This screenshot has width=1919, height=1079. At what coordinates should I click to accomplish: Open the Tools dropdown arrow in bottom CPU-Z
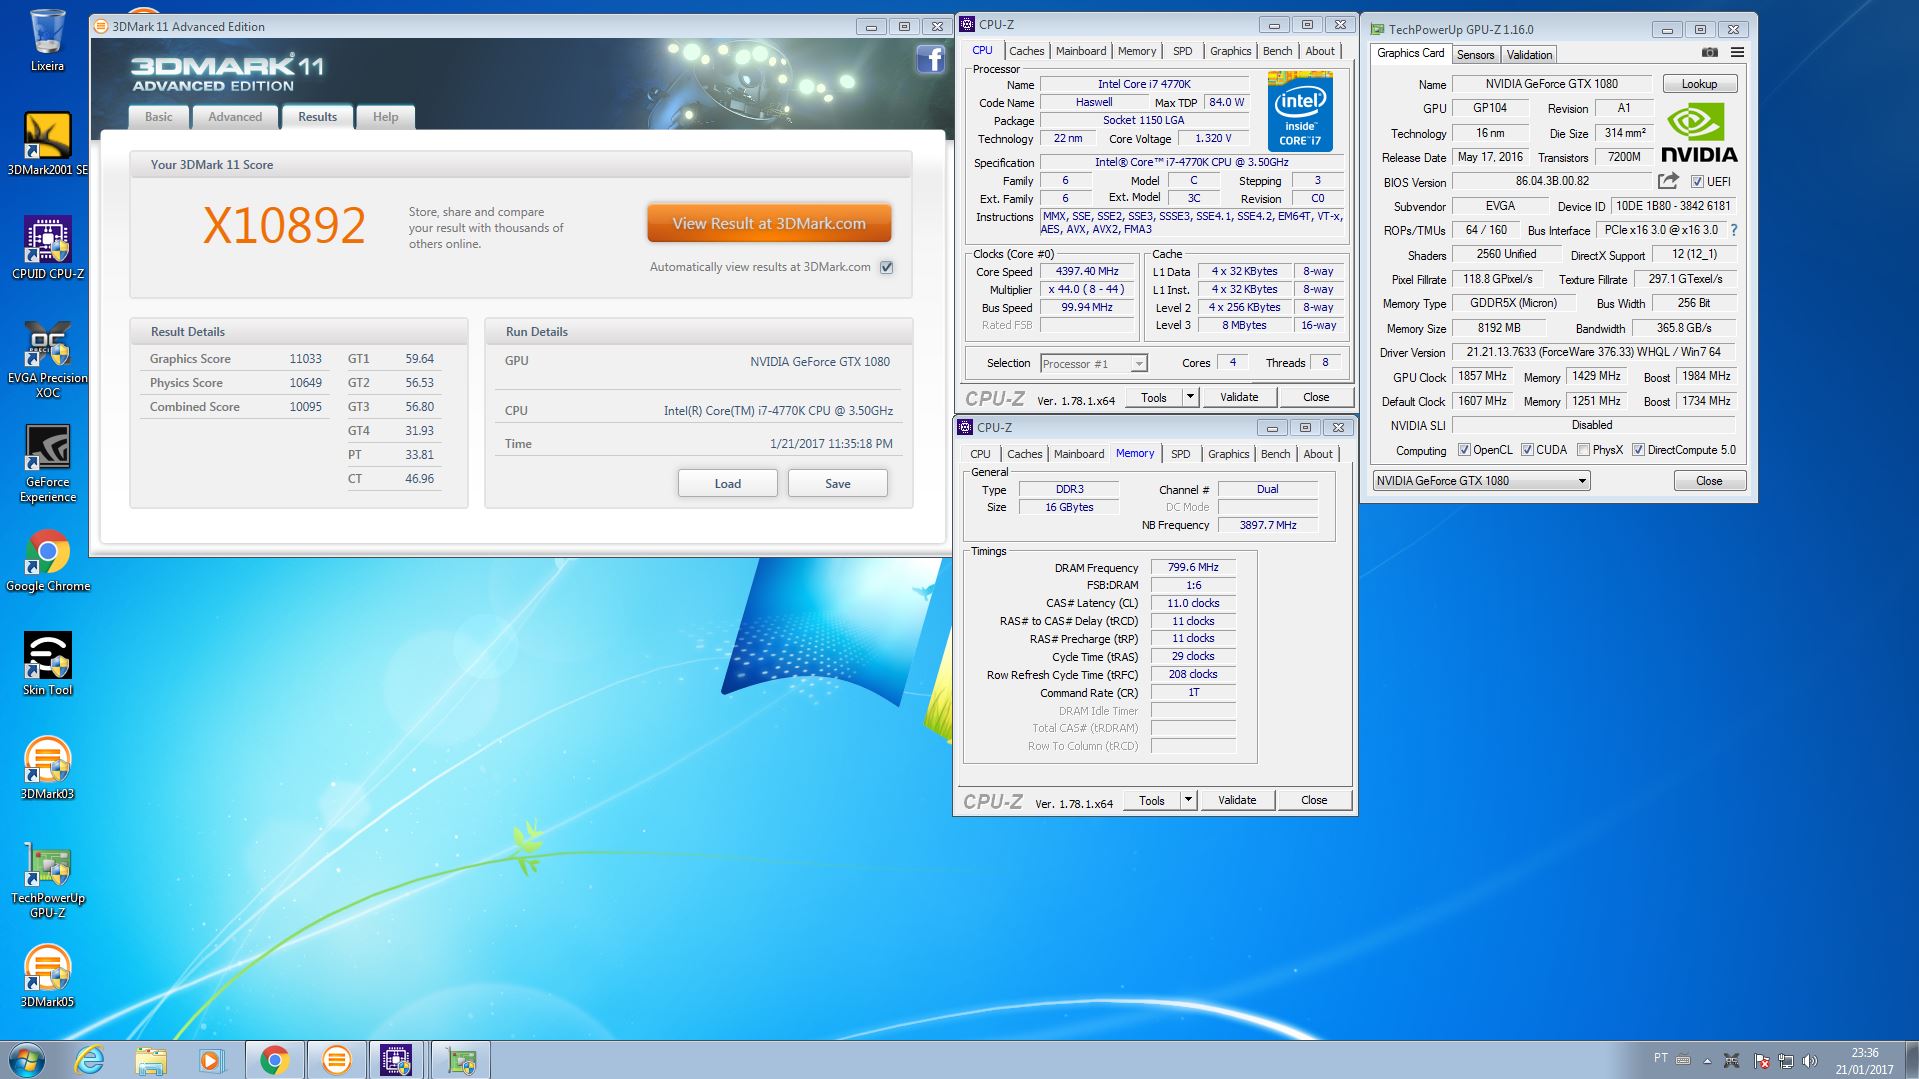pyautogui.click(x=1188, y=800)
